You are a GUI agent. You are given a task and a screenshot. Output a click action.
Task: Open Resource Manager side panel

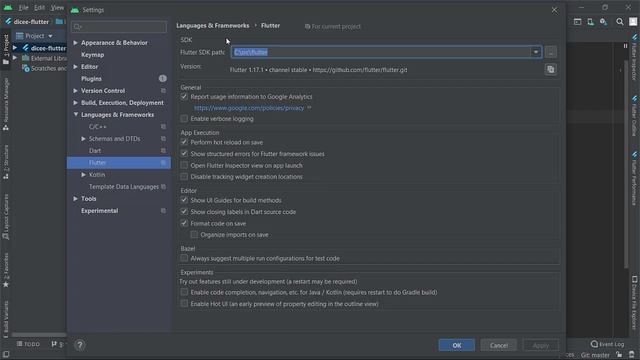pyautogui.click(x=6, y=104)
